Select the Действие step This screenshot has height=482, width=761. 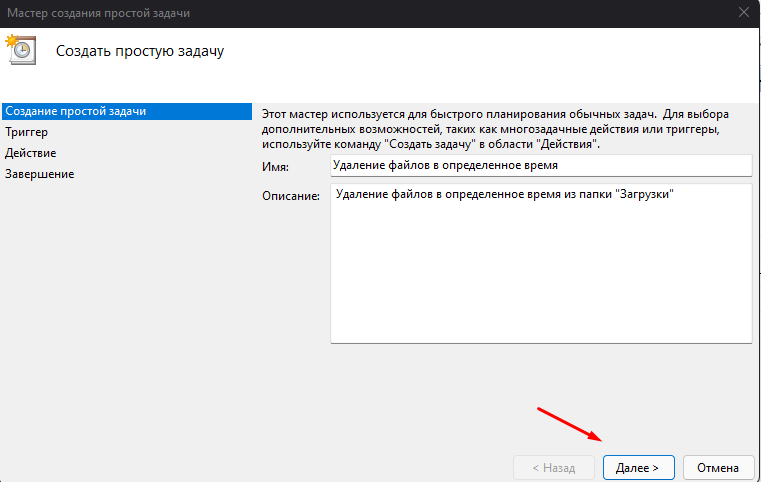(x=31, y=153)
